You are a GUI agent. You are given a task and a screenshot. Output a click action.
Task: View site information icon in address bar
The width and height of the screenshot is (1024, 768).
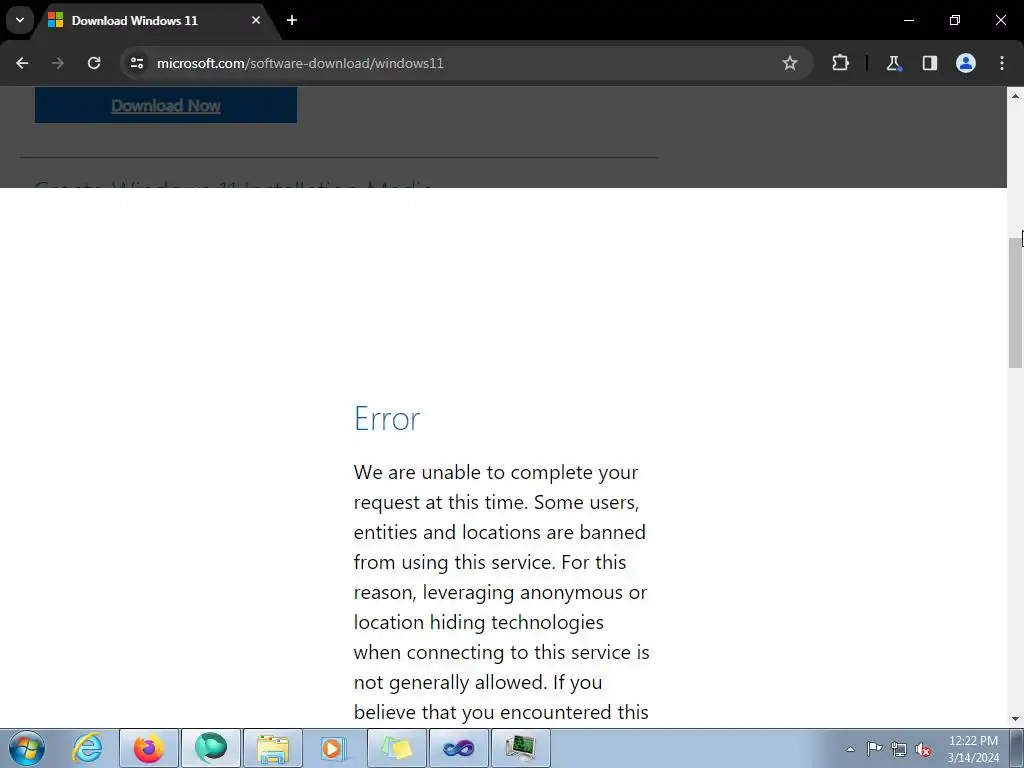pyautogui.click(x=137, y=63)
